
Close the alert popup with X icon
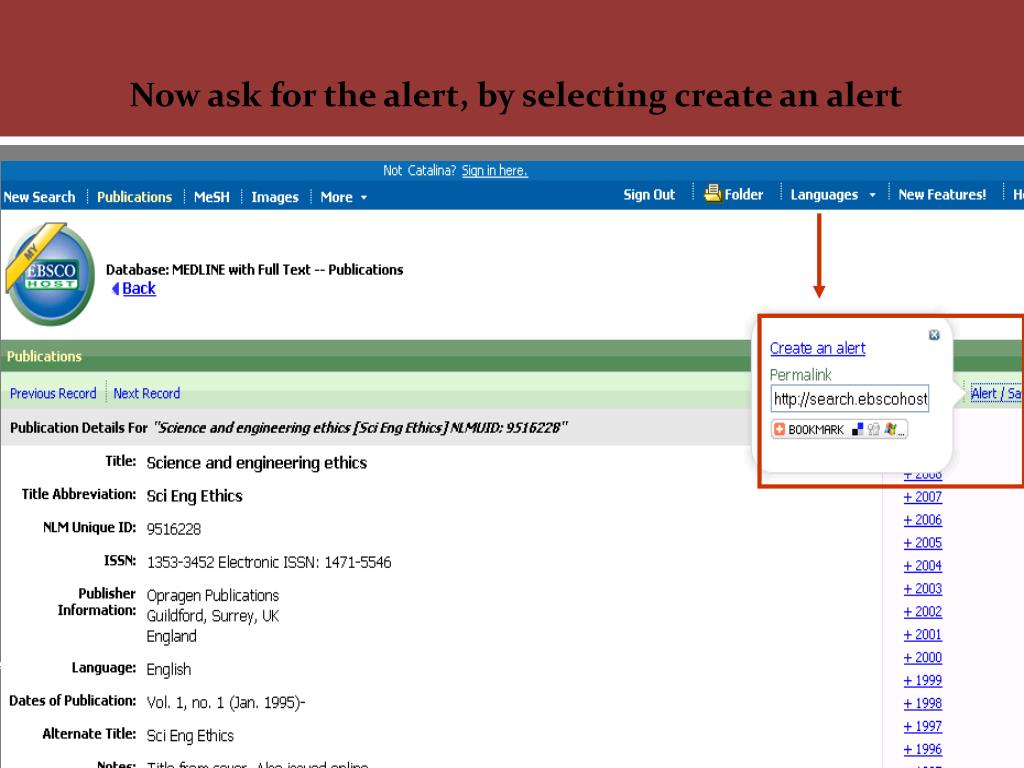pos(934,334)
